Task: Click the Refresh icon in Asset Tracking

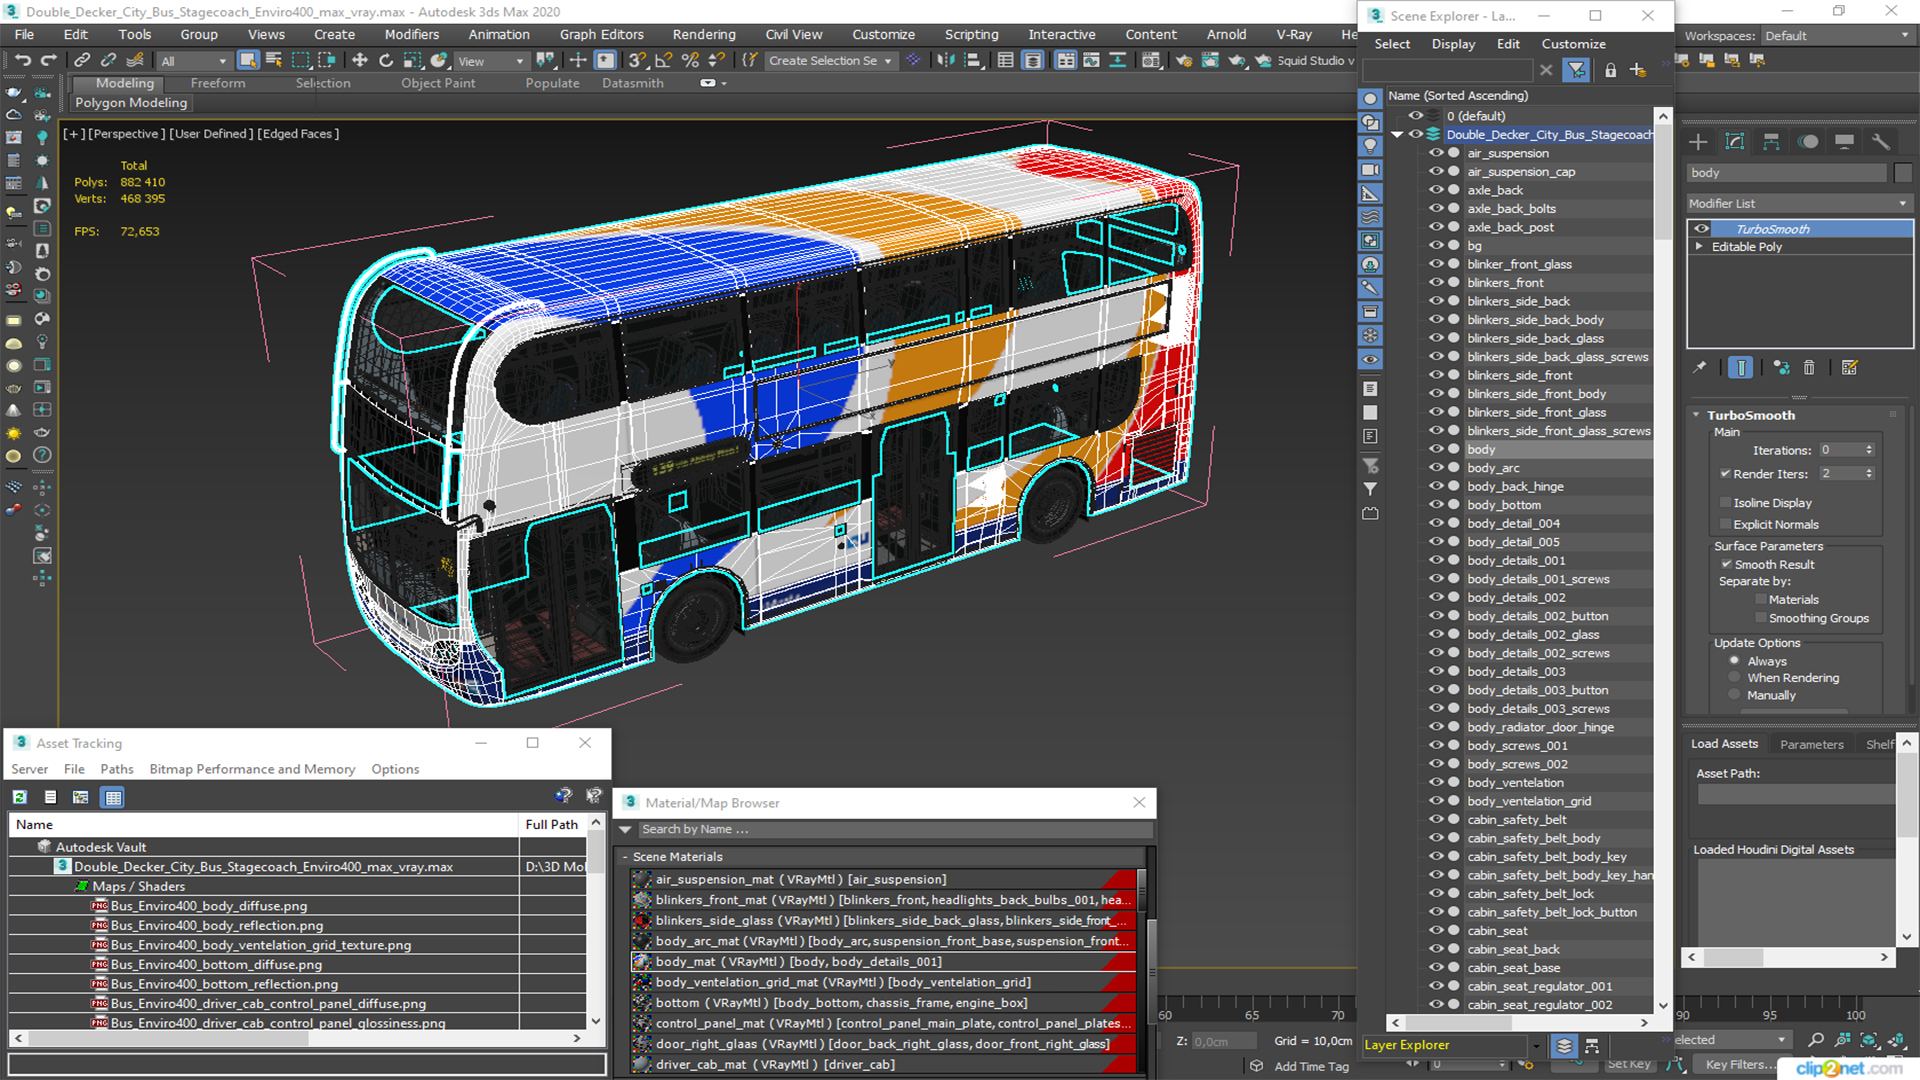Action: [19, 797]
